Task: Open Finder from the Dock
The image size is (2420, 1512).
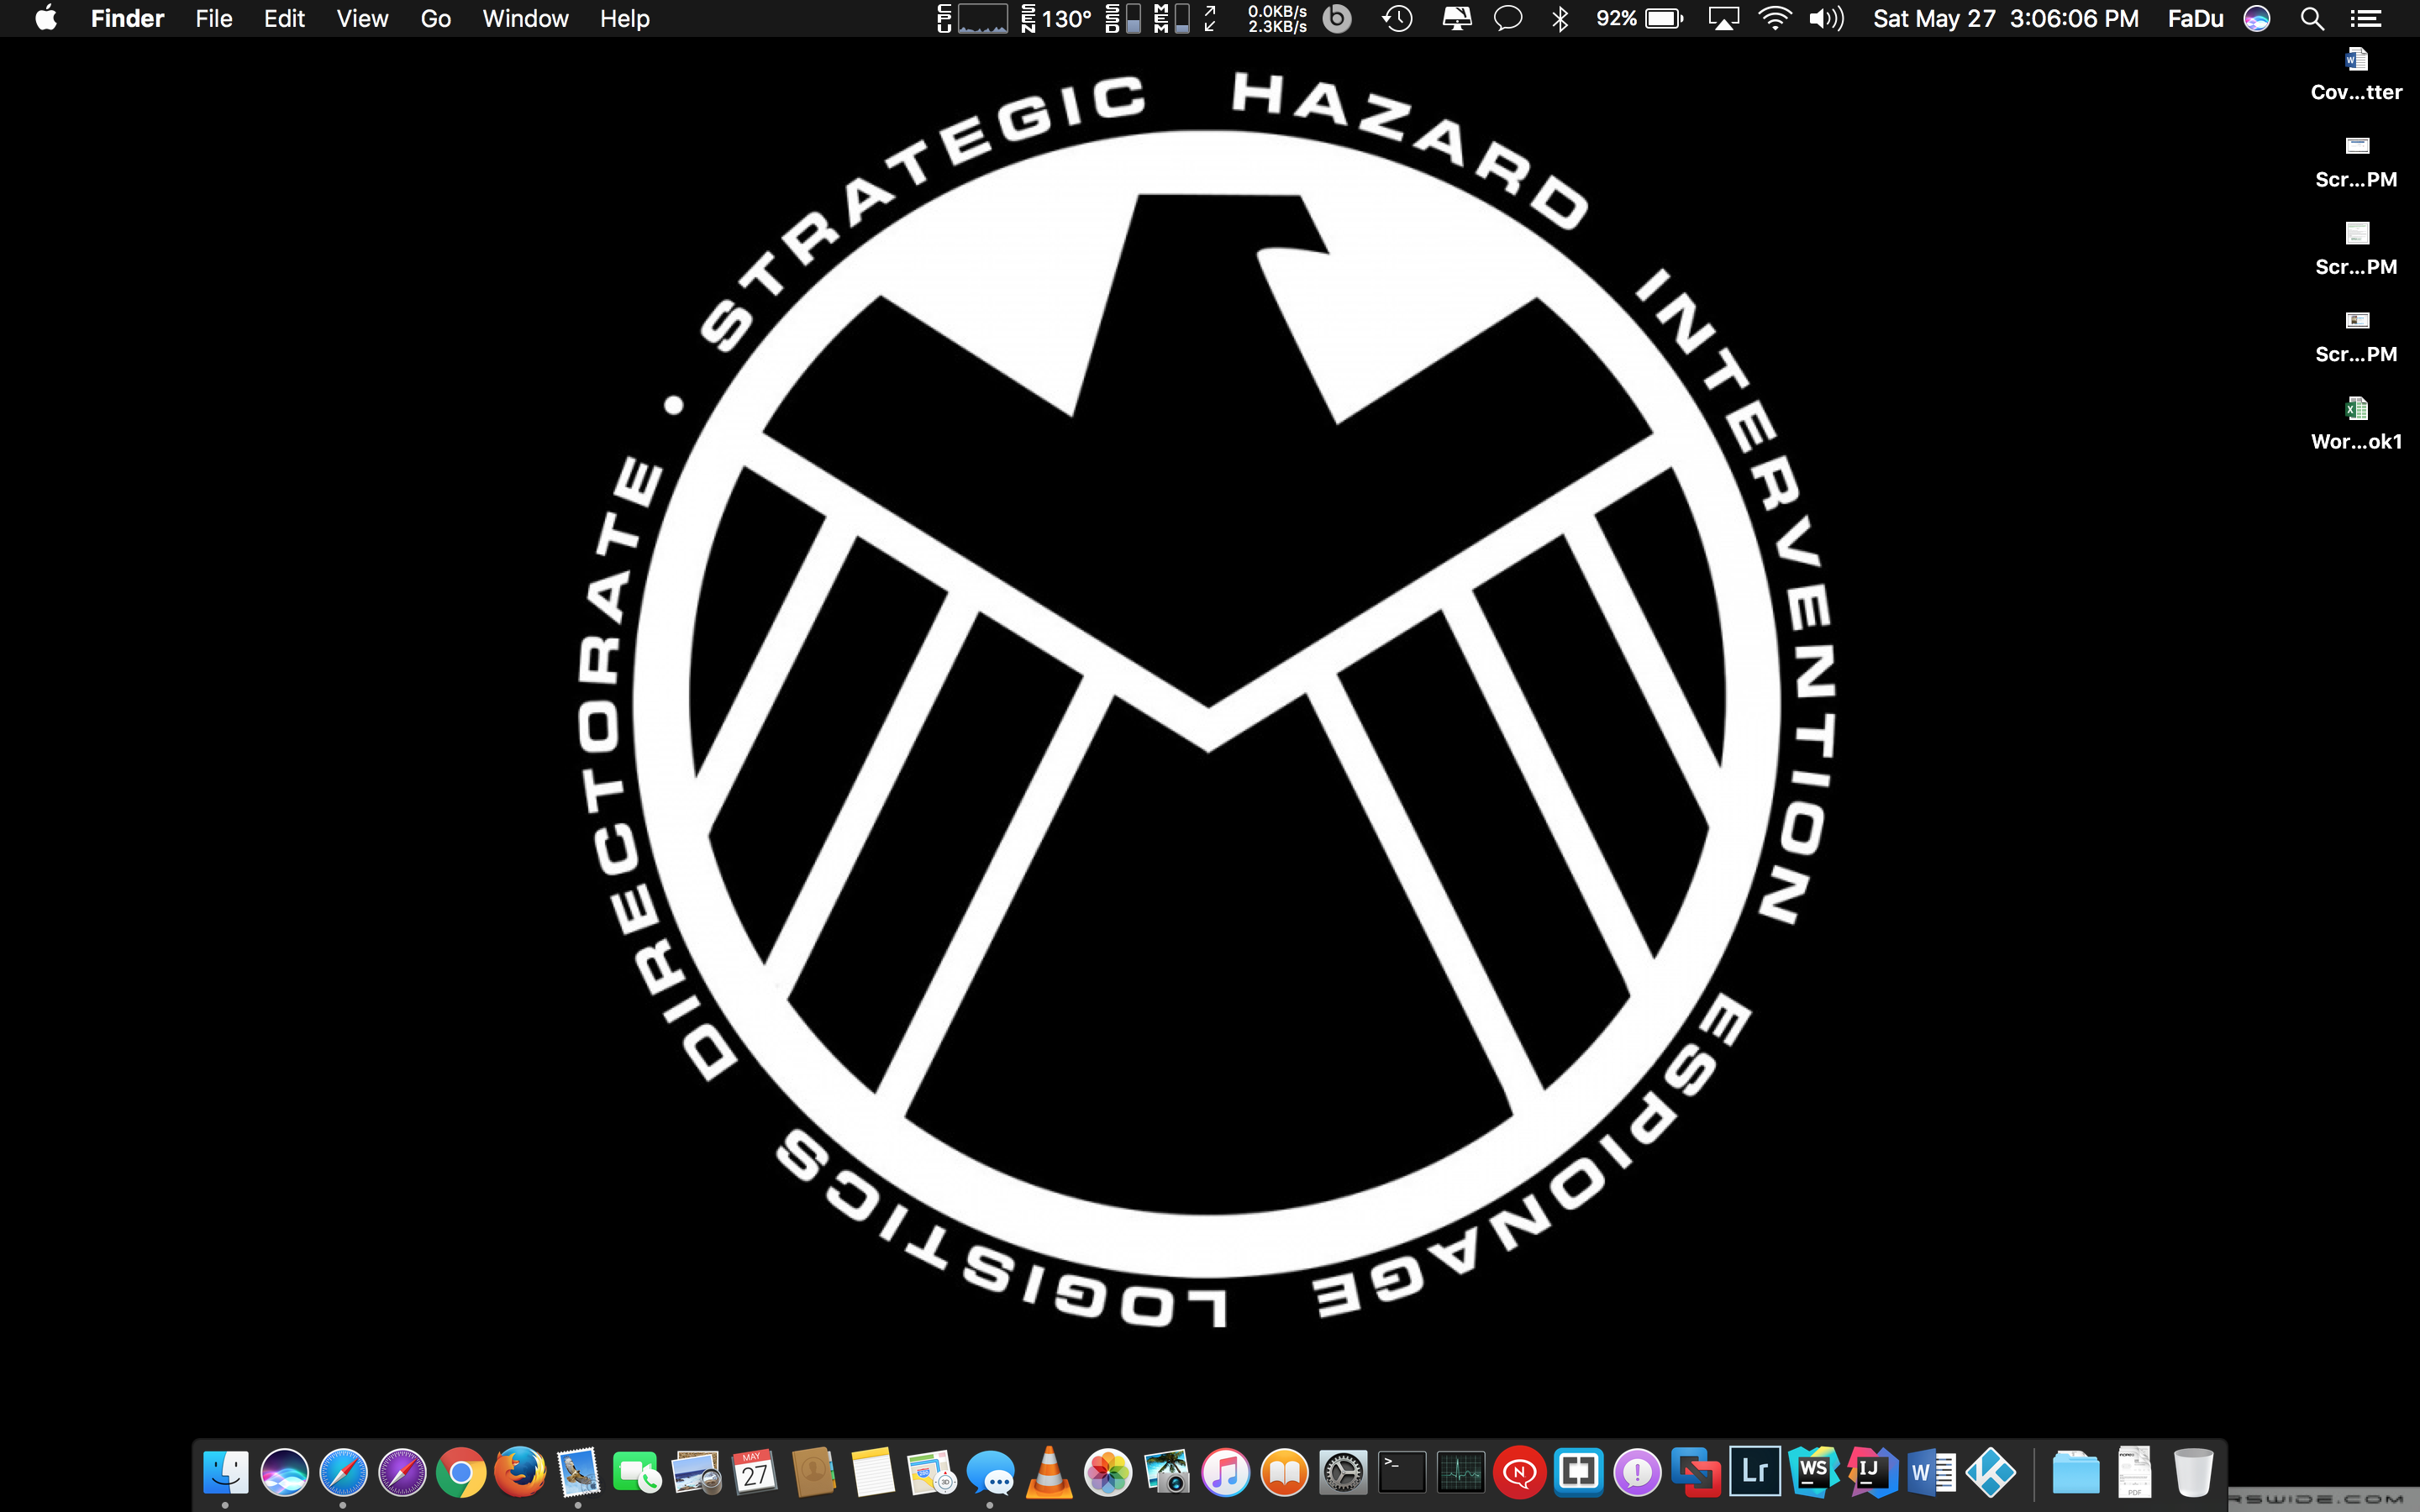Action: [x=225, y=1472]
